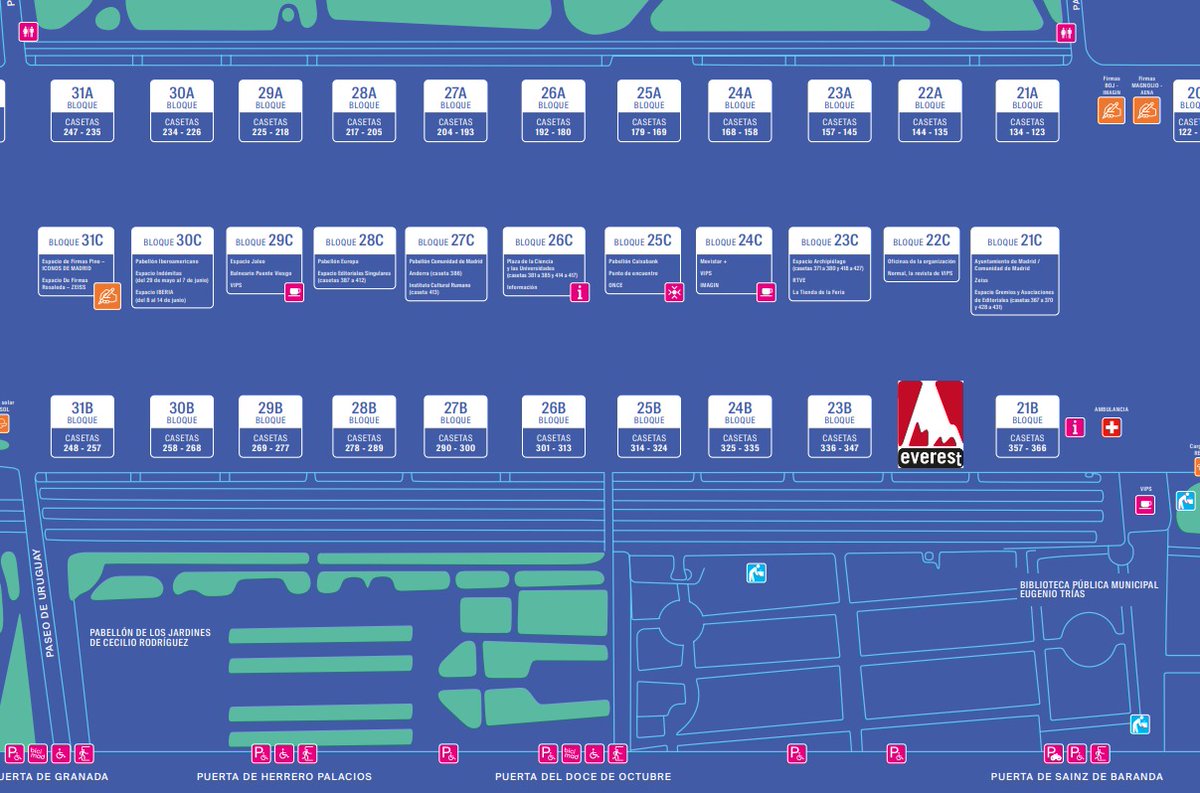Screen dimensions: 1200x793
Task: Click the drinking fountain icon near the roundabout
Action: 757,573
